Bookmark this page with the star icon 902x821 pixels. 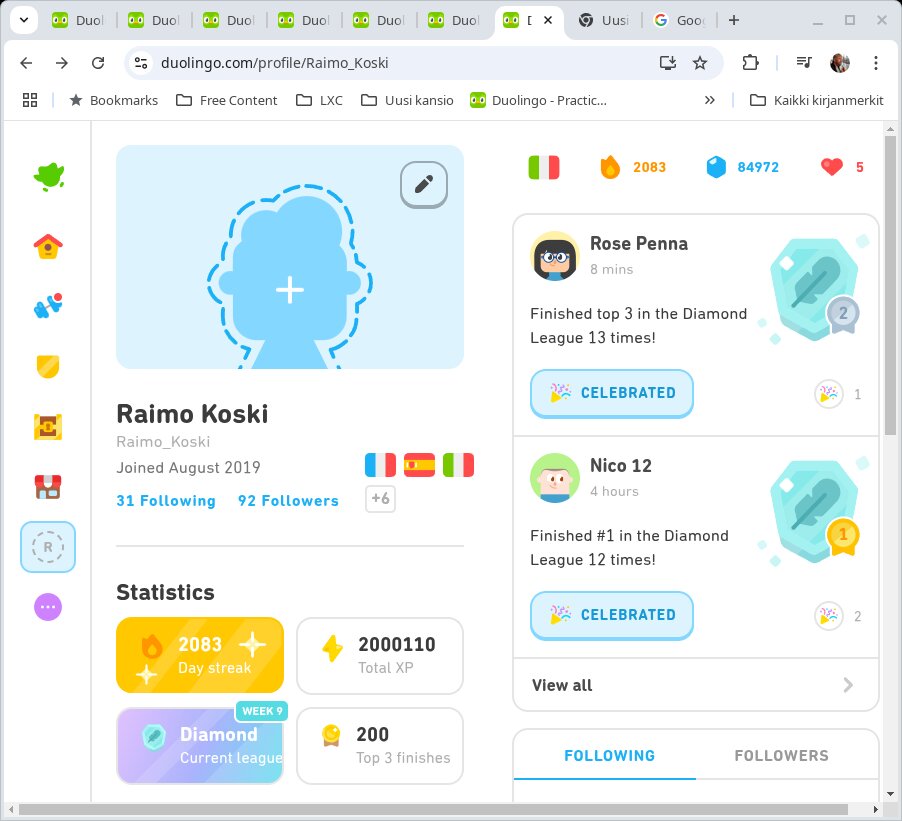click(x=700, y=63)
